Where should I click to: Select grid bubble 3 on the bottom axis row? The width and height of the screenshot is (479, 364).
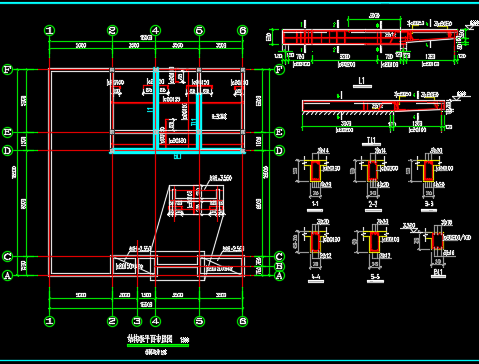click(137, 321)
